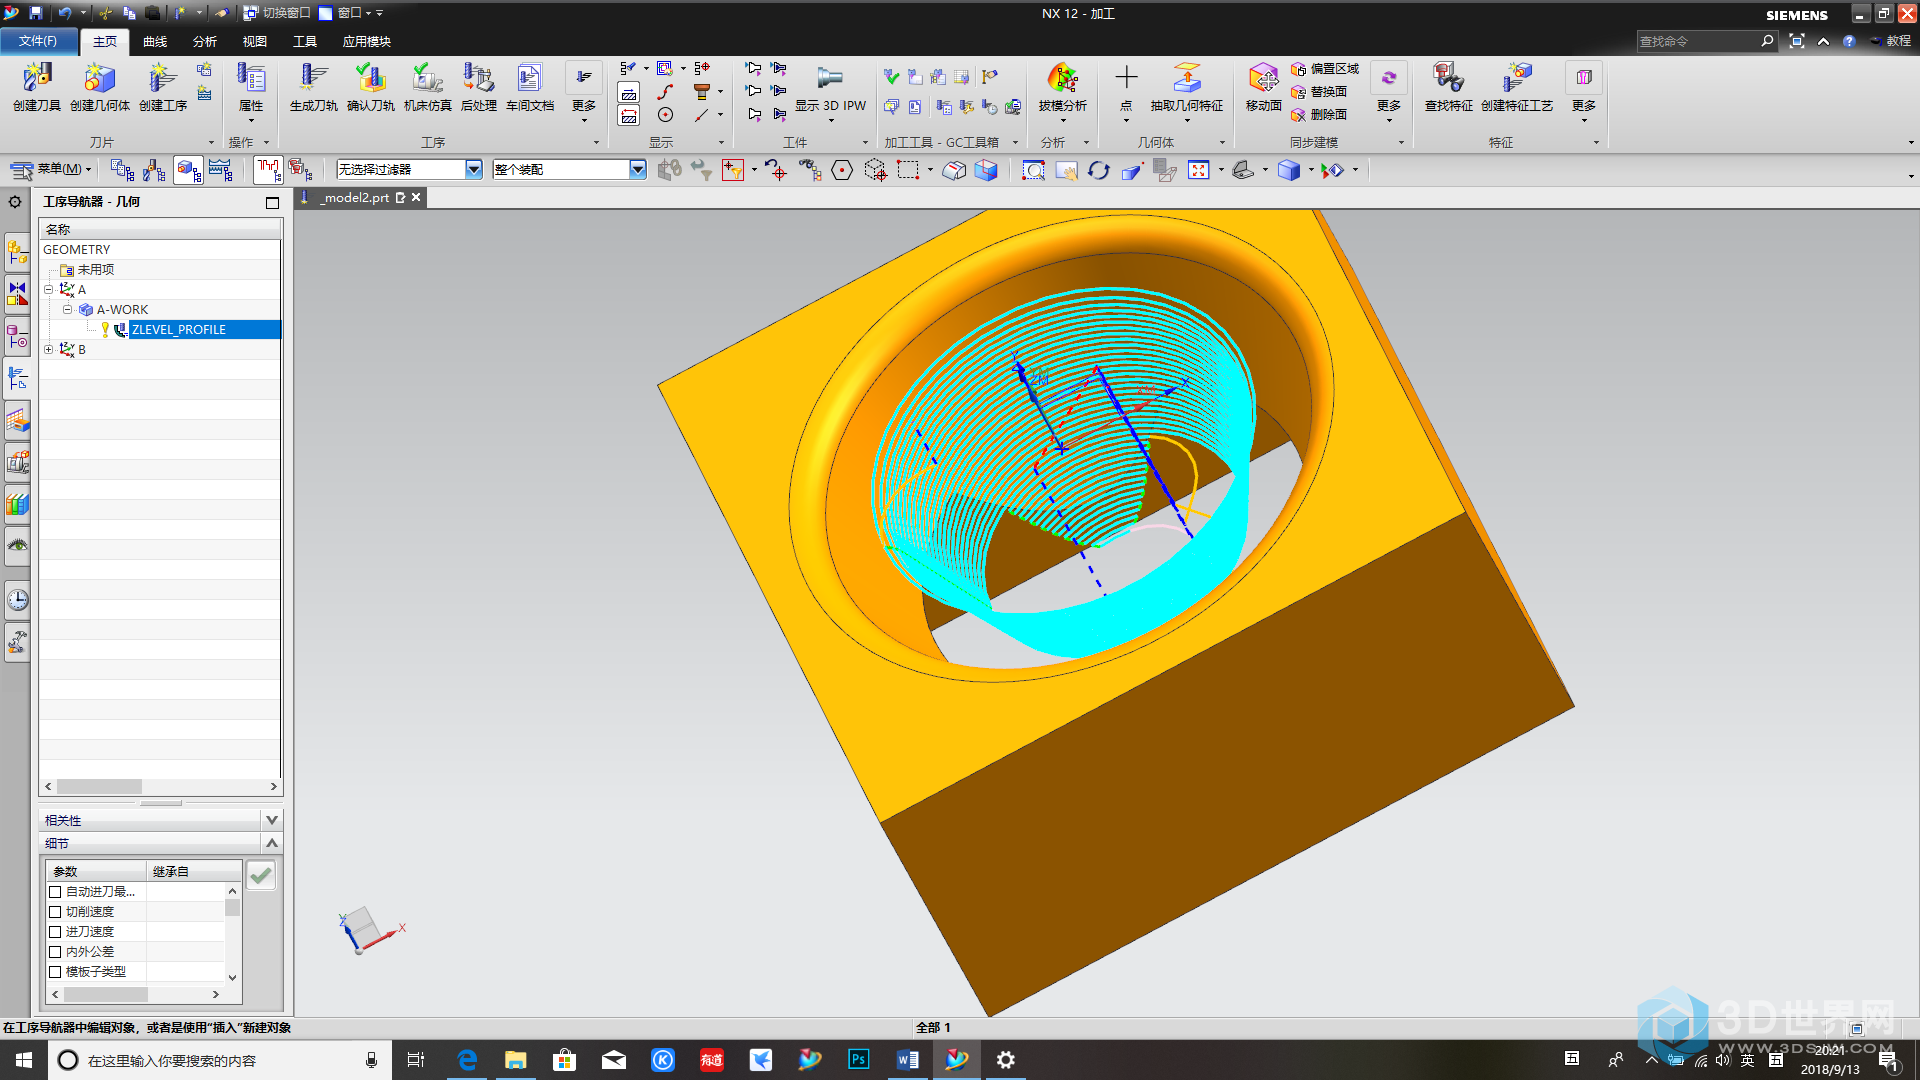Check the 切削速度 parameter checkbox
This screenshot has height=1080, width=1920.
55,912
